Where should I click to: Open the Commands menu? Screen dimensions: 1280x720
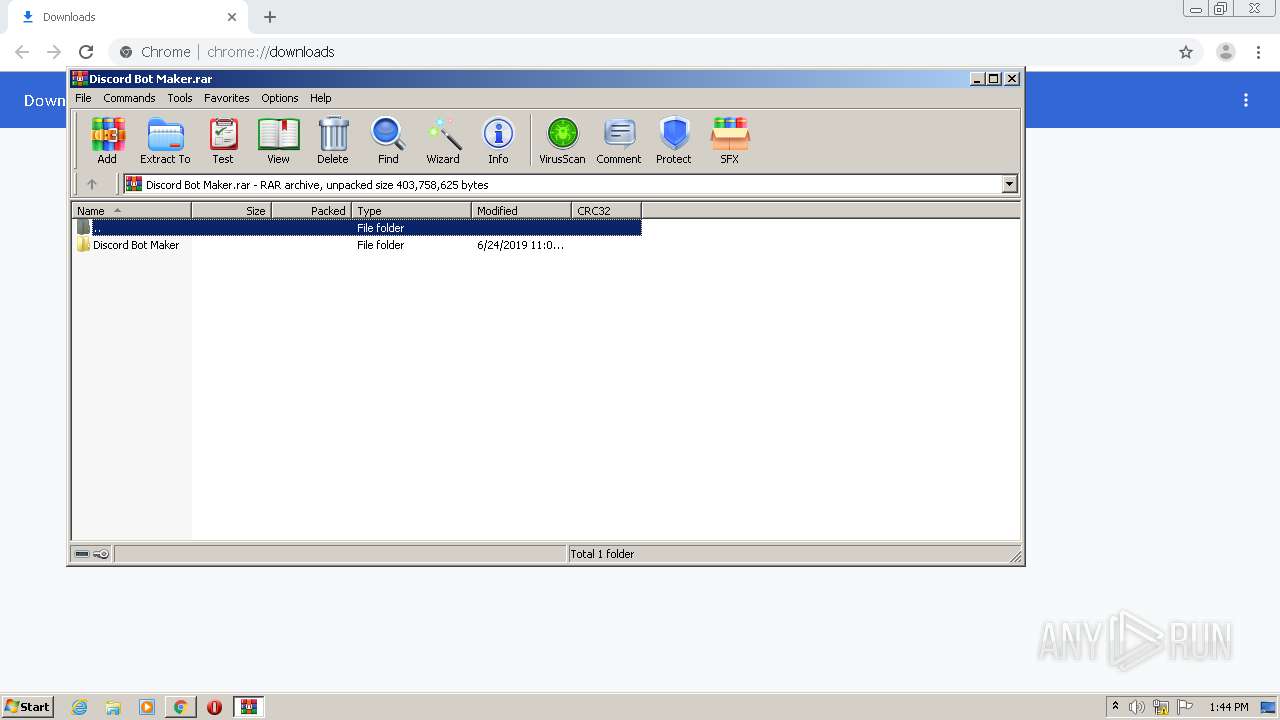point(129,98)
